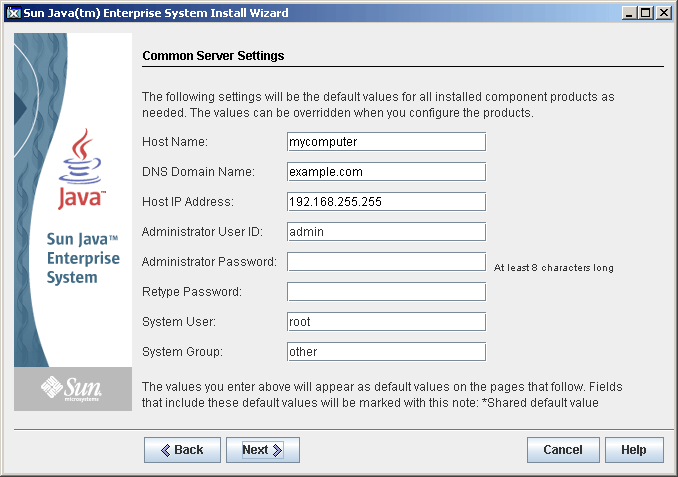The height and width of the screenshot is (477, 678).
Task: Click the Common Server Settings heading
Action: pyautogui.click(x=213, y=56)
